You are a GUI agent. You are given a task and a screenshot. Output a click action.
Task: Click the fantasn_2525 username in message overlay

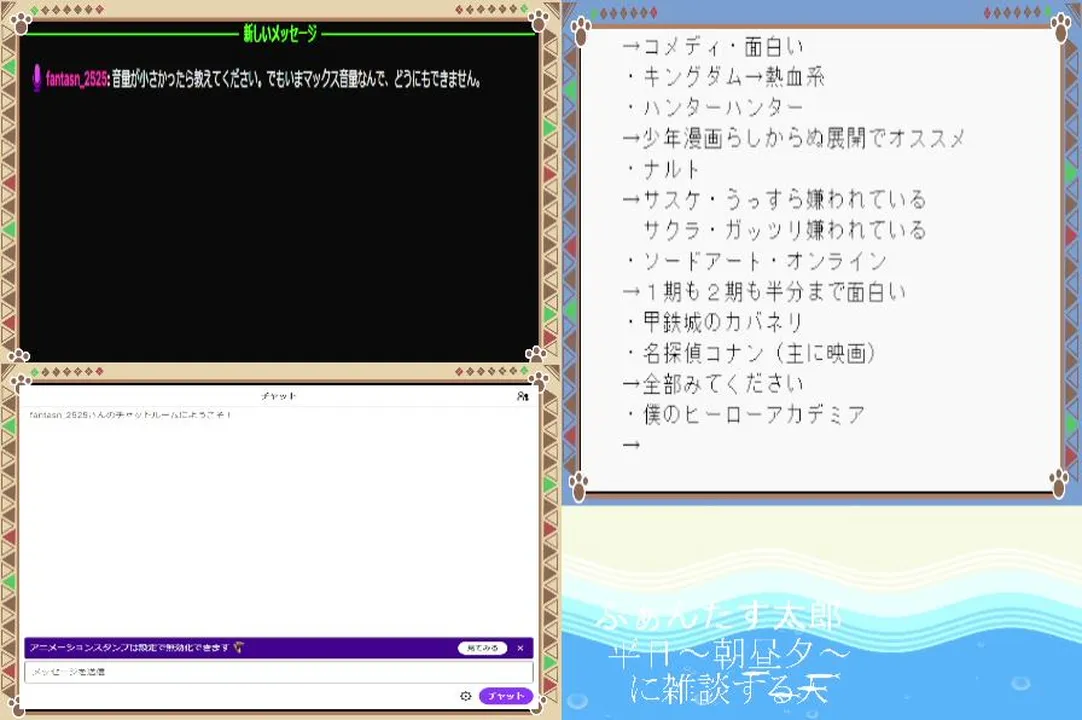tap(76, 79)
